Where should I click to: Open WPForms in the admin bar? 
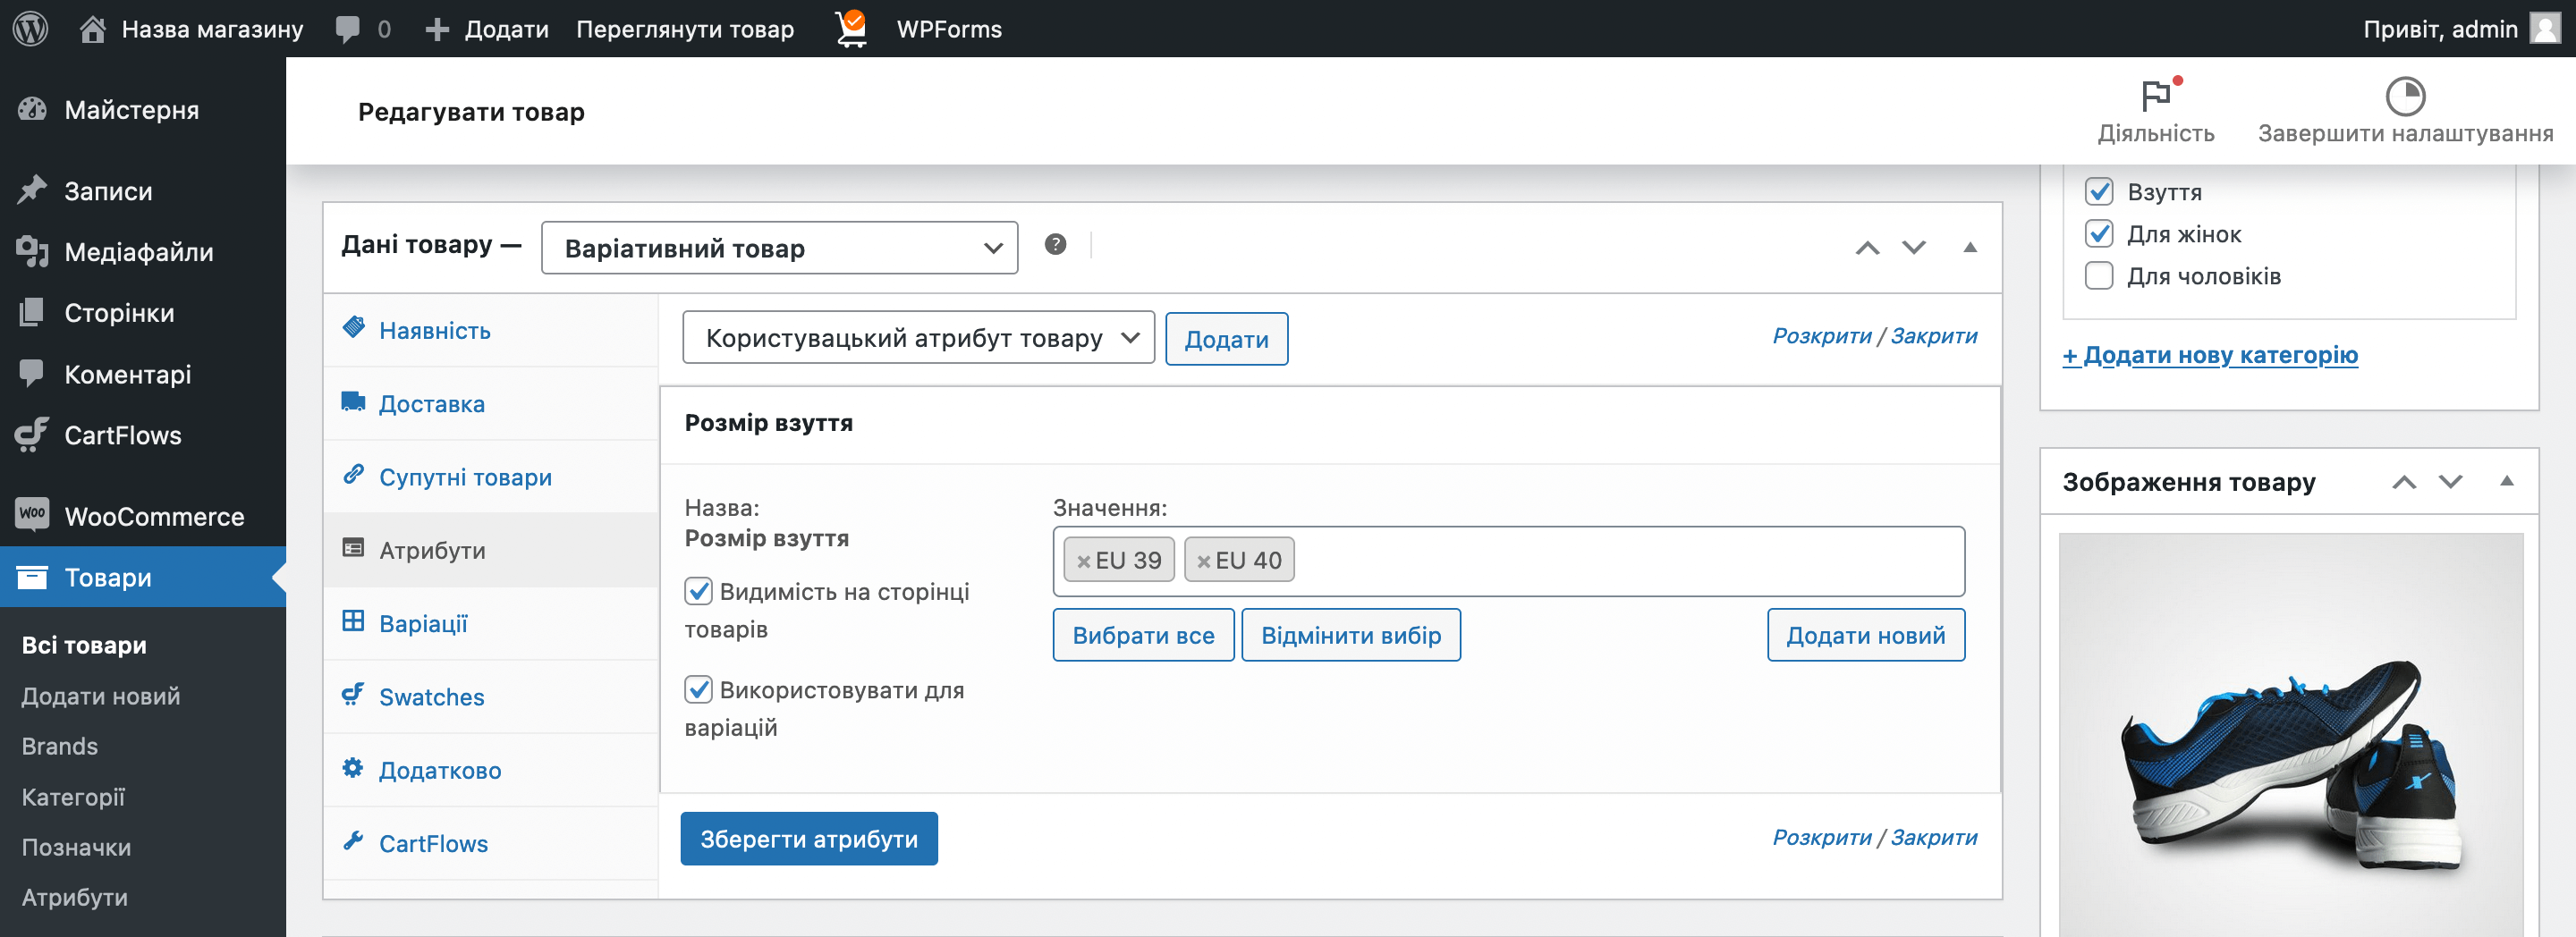[948, 29]
